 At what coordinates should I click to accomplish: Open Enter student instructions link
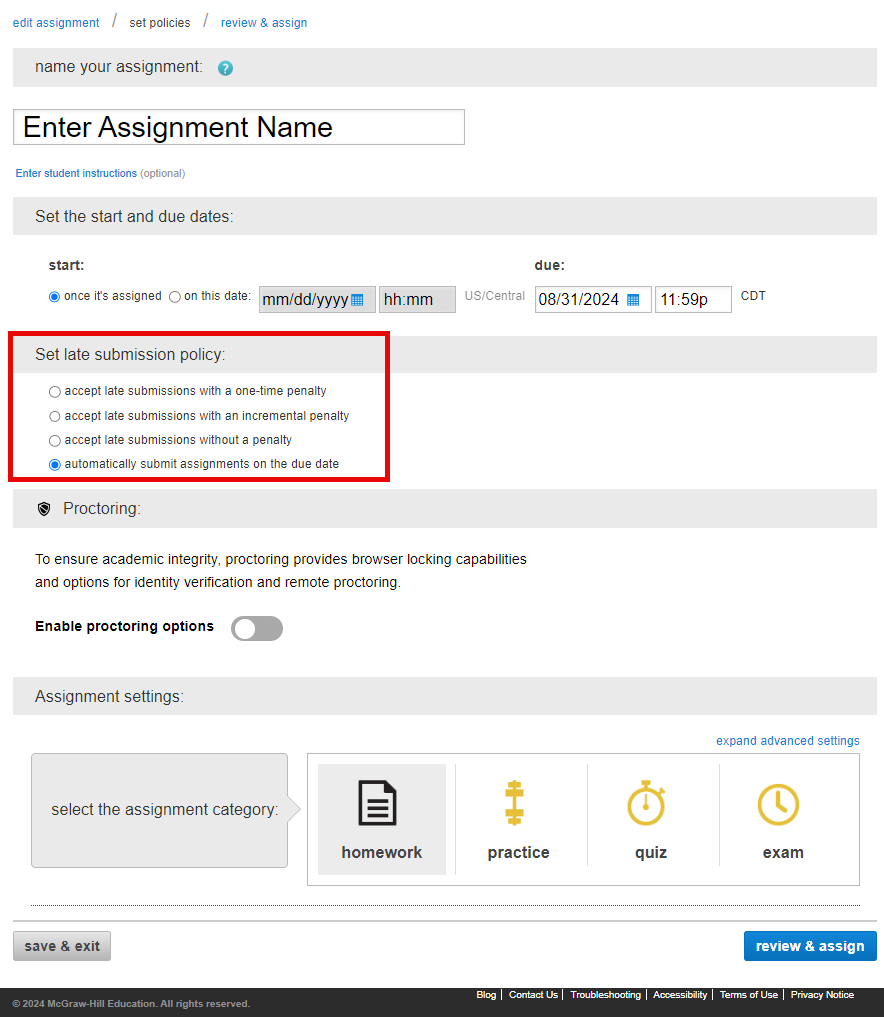76,173
